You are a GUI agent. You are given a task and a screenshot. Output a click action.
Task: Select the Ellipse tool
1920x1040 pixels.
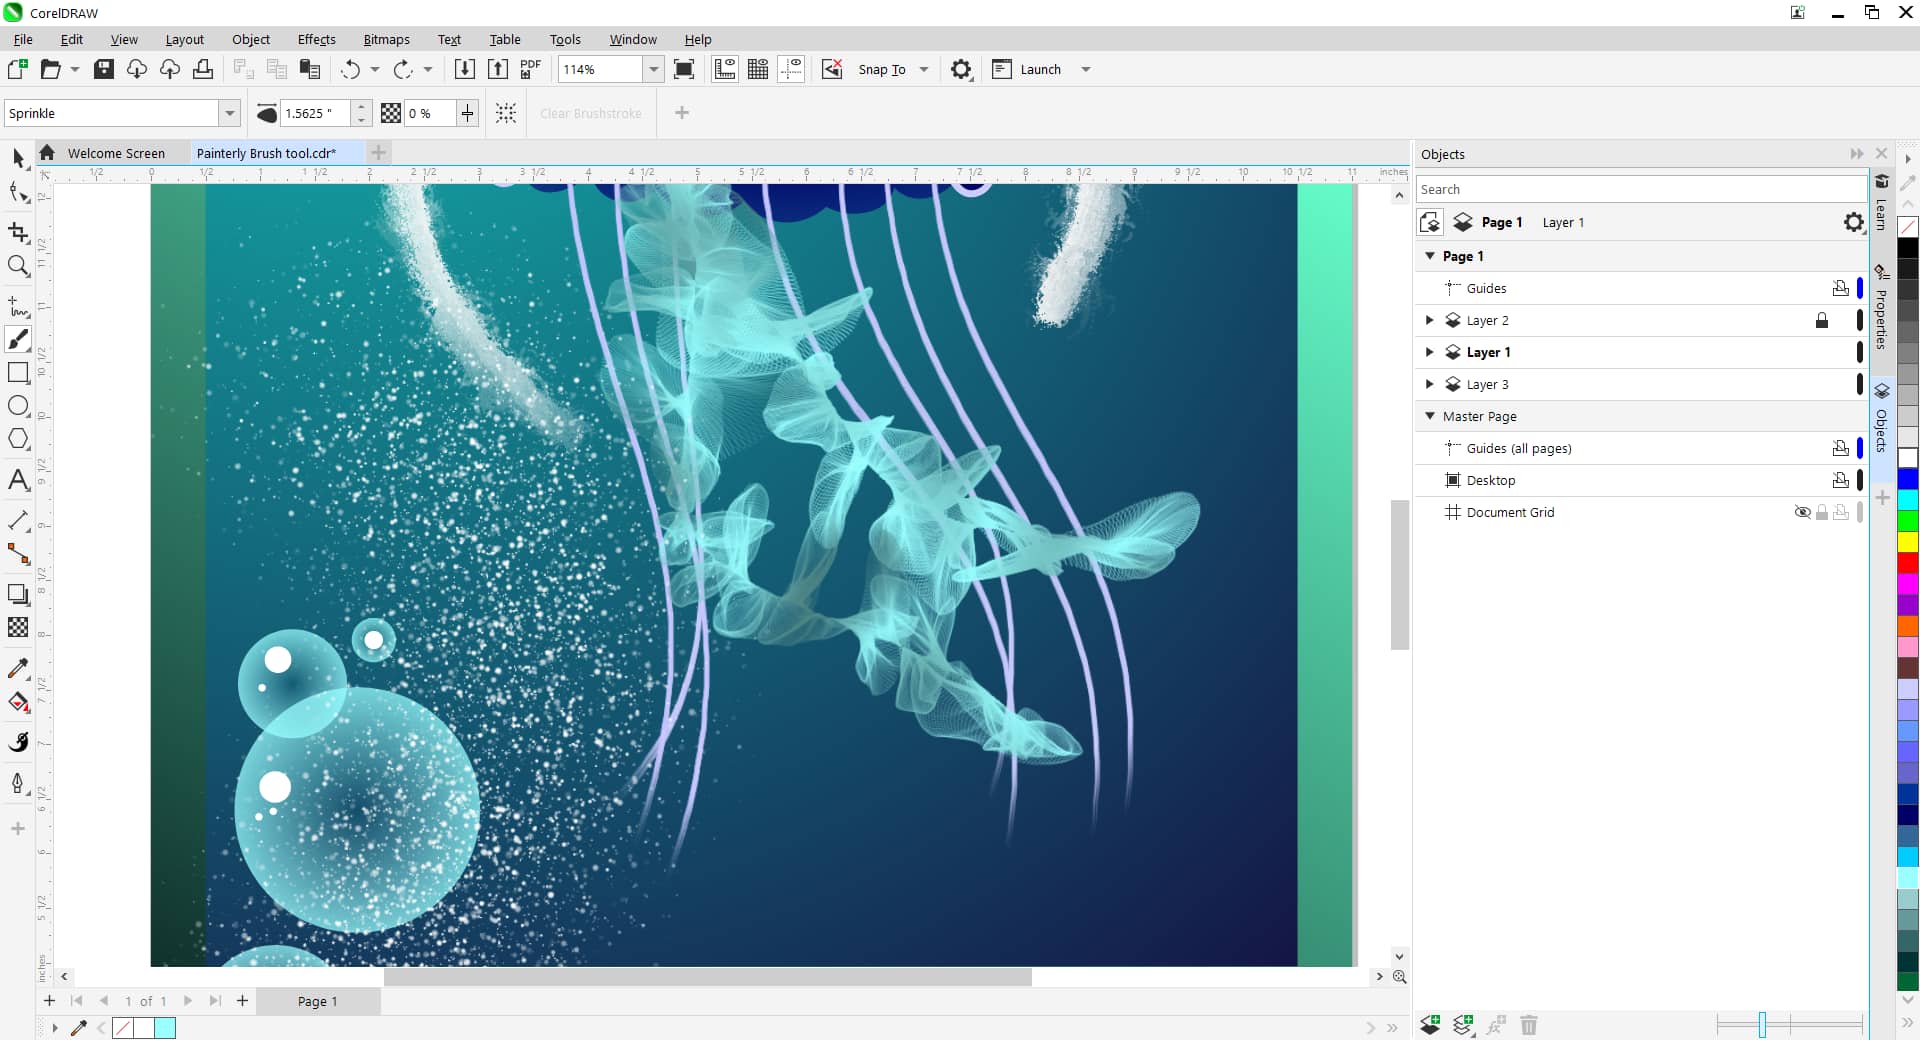click(18, 406)
